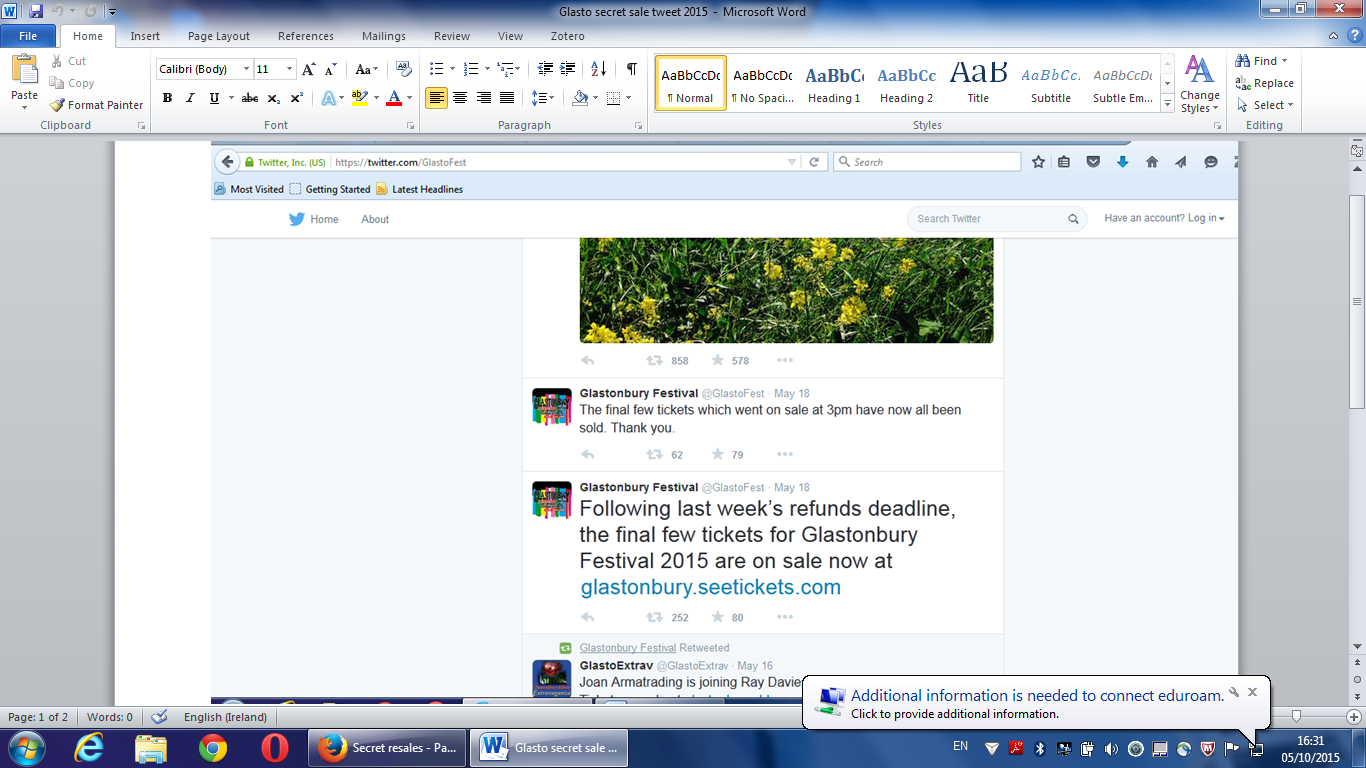Click the Text Highlight Color button
Image resolution: width=1366 pixels, height=768 pixels.
point(360,98)
